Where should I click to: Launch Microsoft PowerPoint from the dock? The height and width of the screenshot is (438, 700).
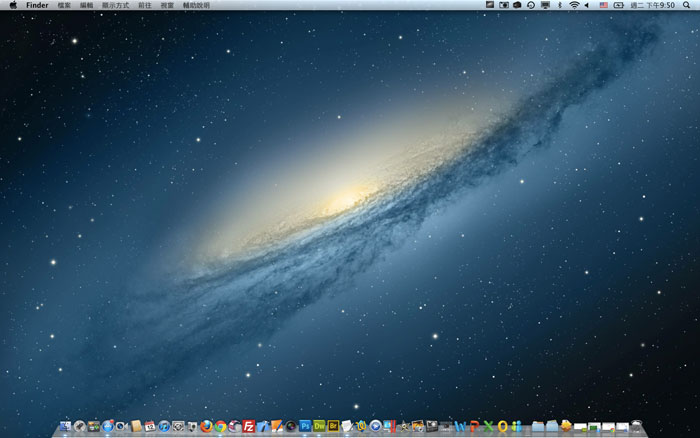474,426
